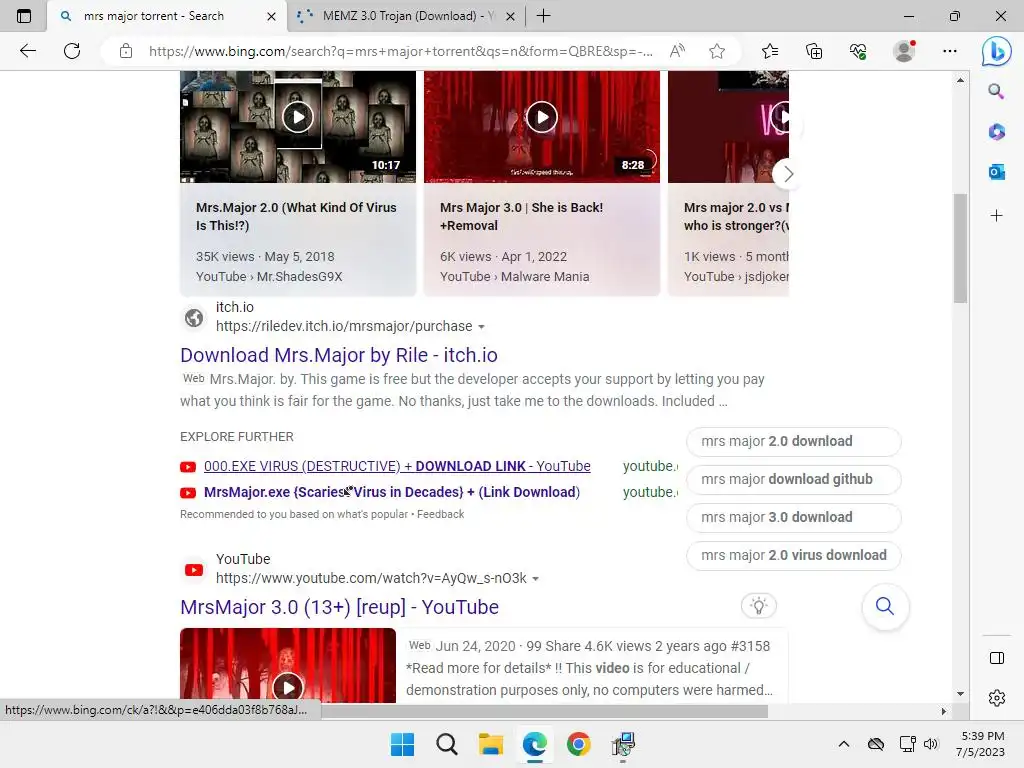The width and height of the screenshot is (1024, 768).
Task: Click the vertical scrollbar thumb
Action: coord(960,248)
